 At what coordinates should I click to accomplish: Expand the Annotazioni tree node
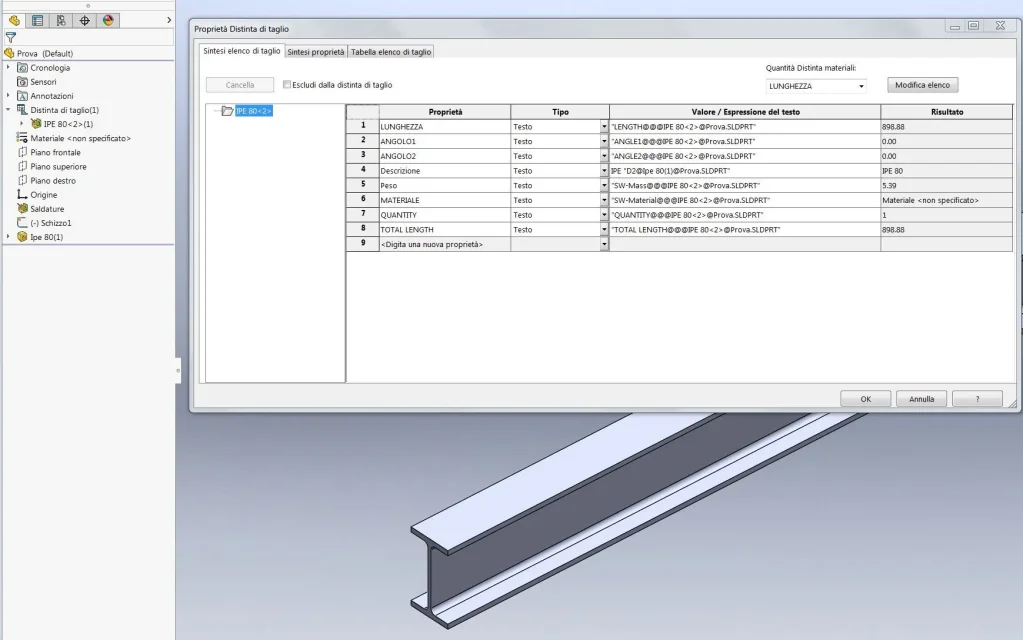[x=8, y=95]
